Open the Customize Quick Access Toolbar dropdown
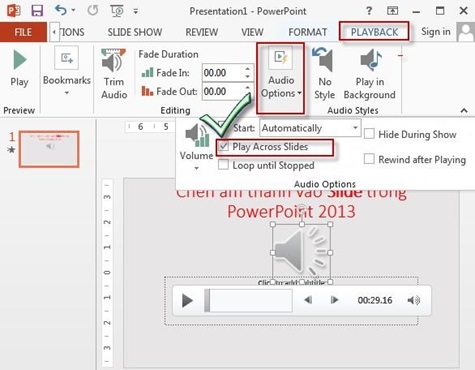The height and width of the screenshot is (370, 475). pos(136,11)
